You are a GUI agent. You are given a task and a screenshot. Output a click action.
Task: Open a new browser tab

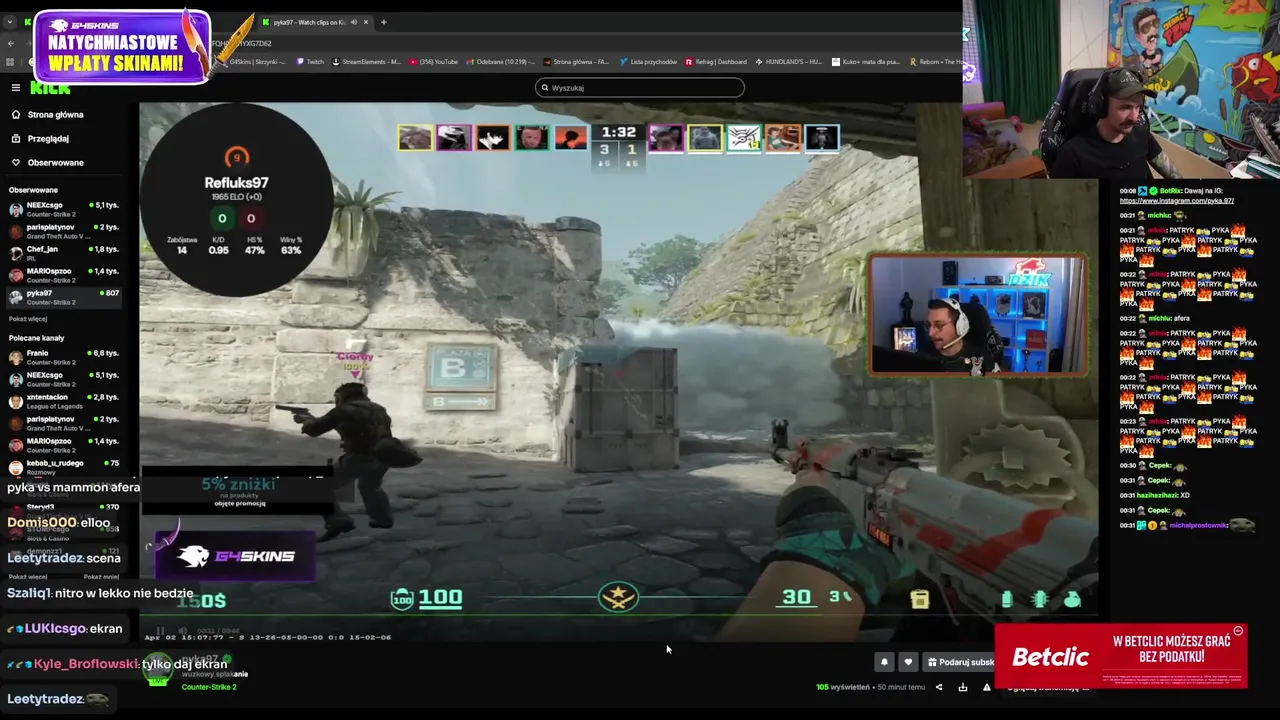pyautogui.click(x=383, y=22)
